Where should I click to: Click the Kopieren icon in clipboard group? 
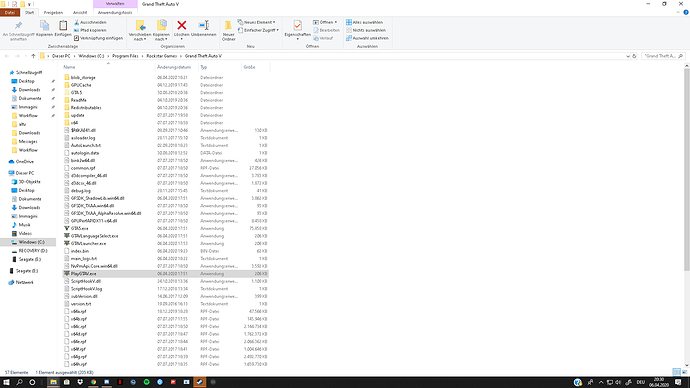44,26
